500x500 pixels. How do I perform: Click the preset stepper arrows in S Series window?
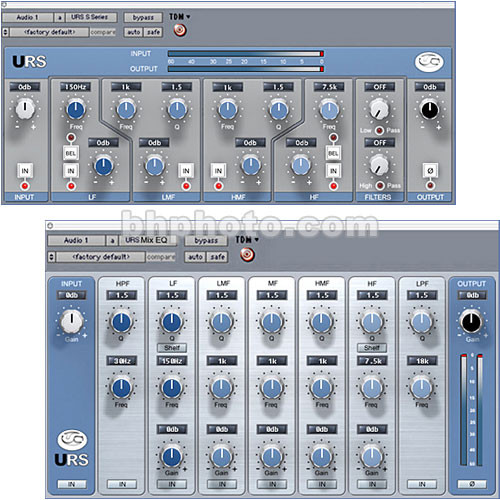point(5,32)
